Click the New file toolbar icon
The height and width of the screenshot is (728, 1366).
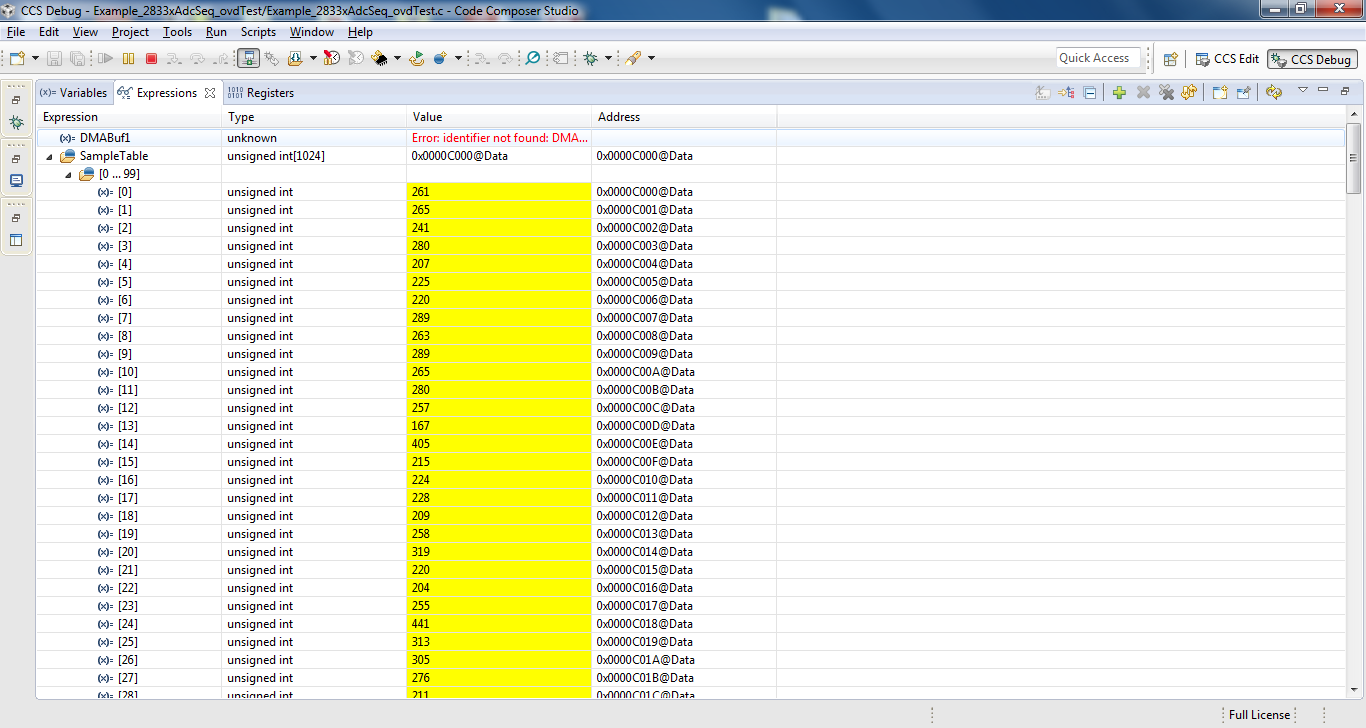point(17,59)
